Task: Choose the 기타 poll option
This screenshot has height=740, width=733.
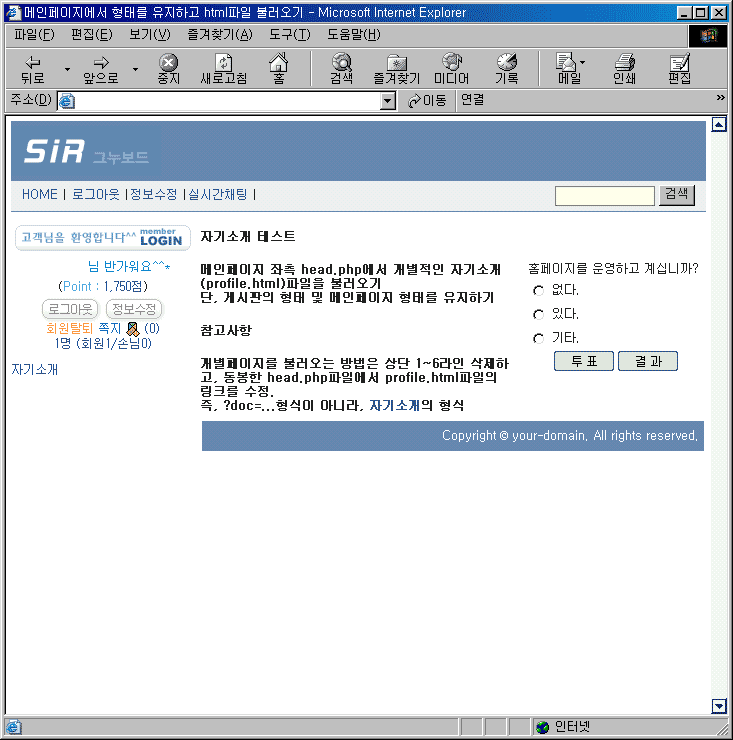Action: click(x=539, y=338)
